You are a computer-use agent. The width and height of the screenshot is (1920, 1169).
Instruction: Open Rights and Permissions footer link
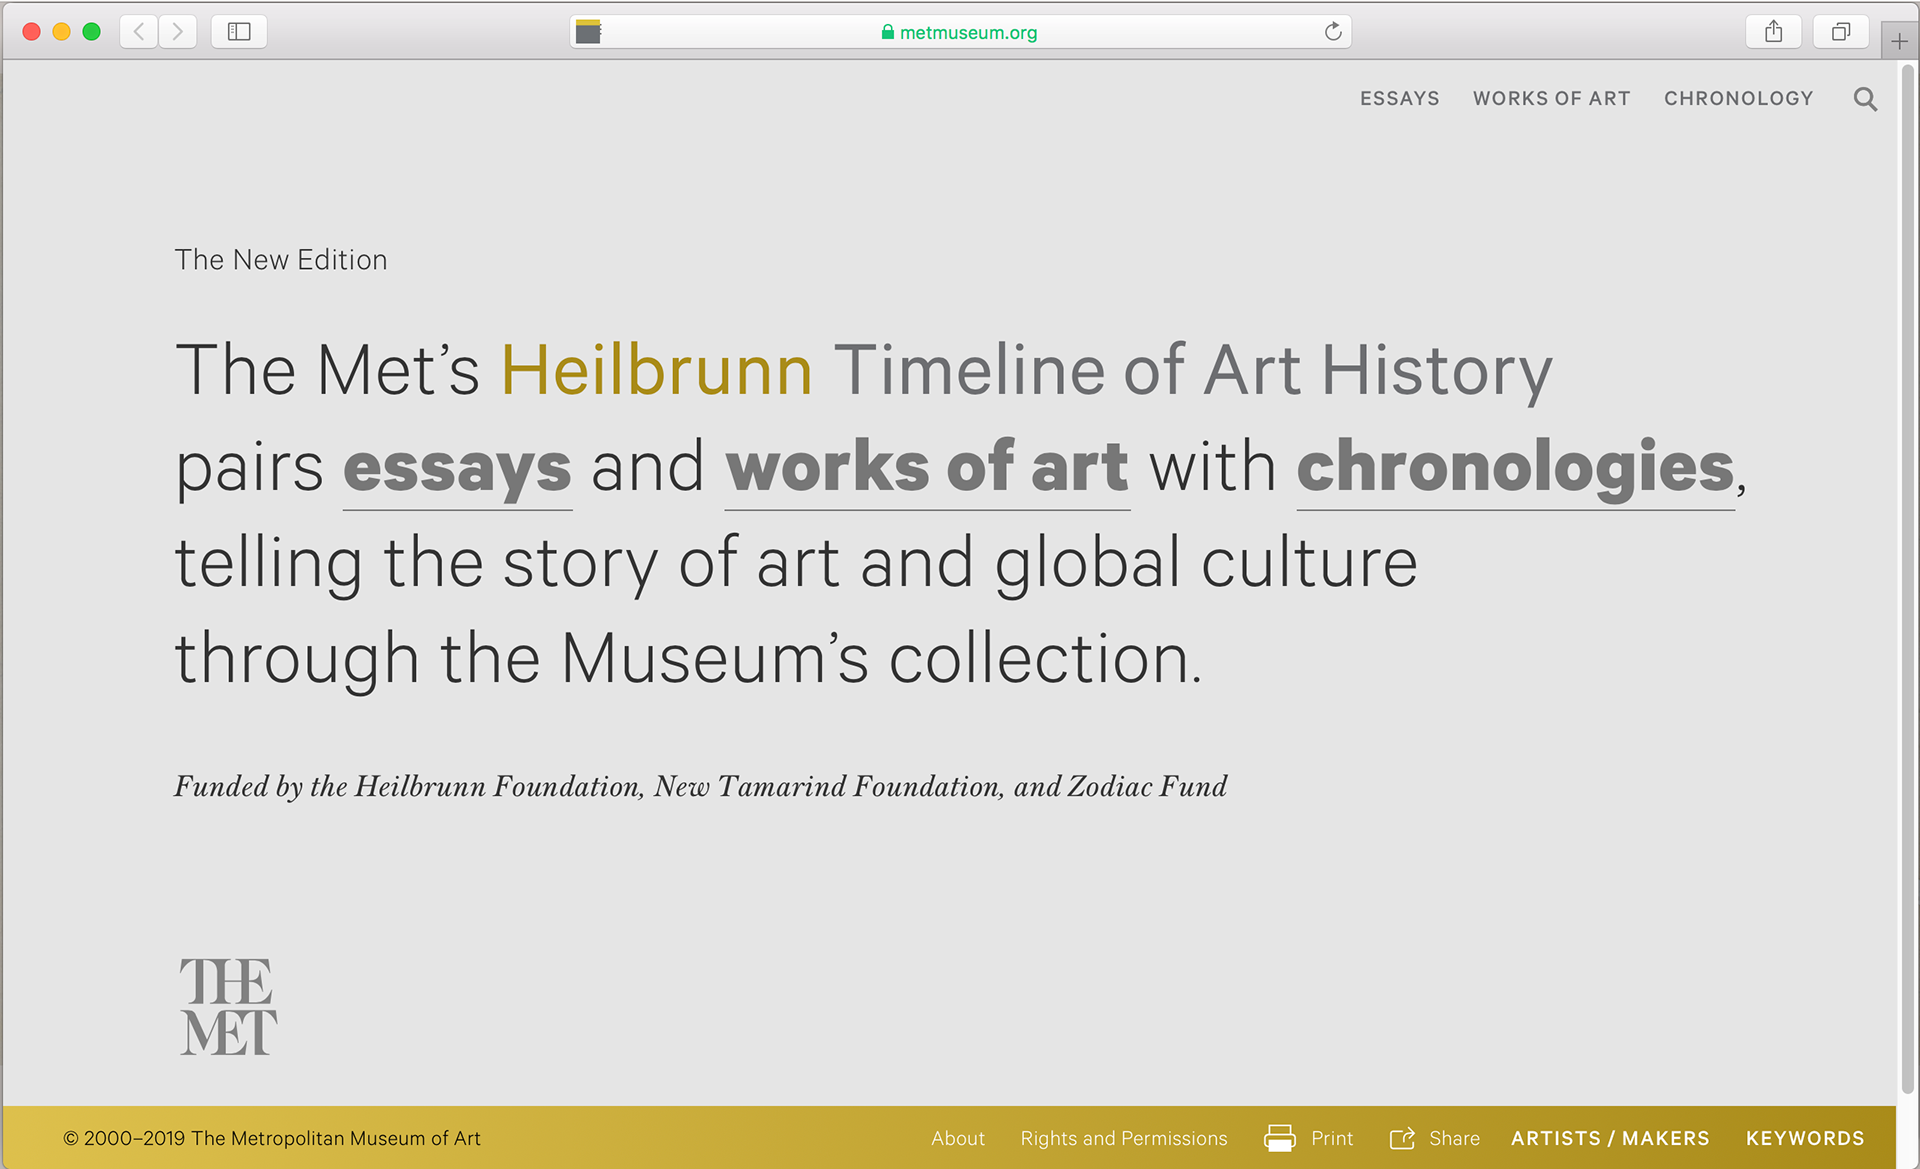(x=1123, y=1138)
